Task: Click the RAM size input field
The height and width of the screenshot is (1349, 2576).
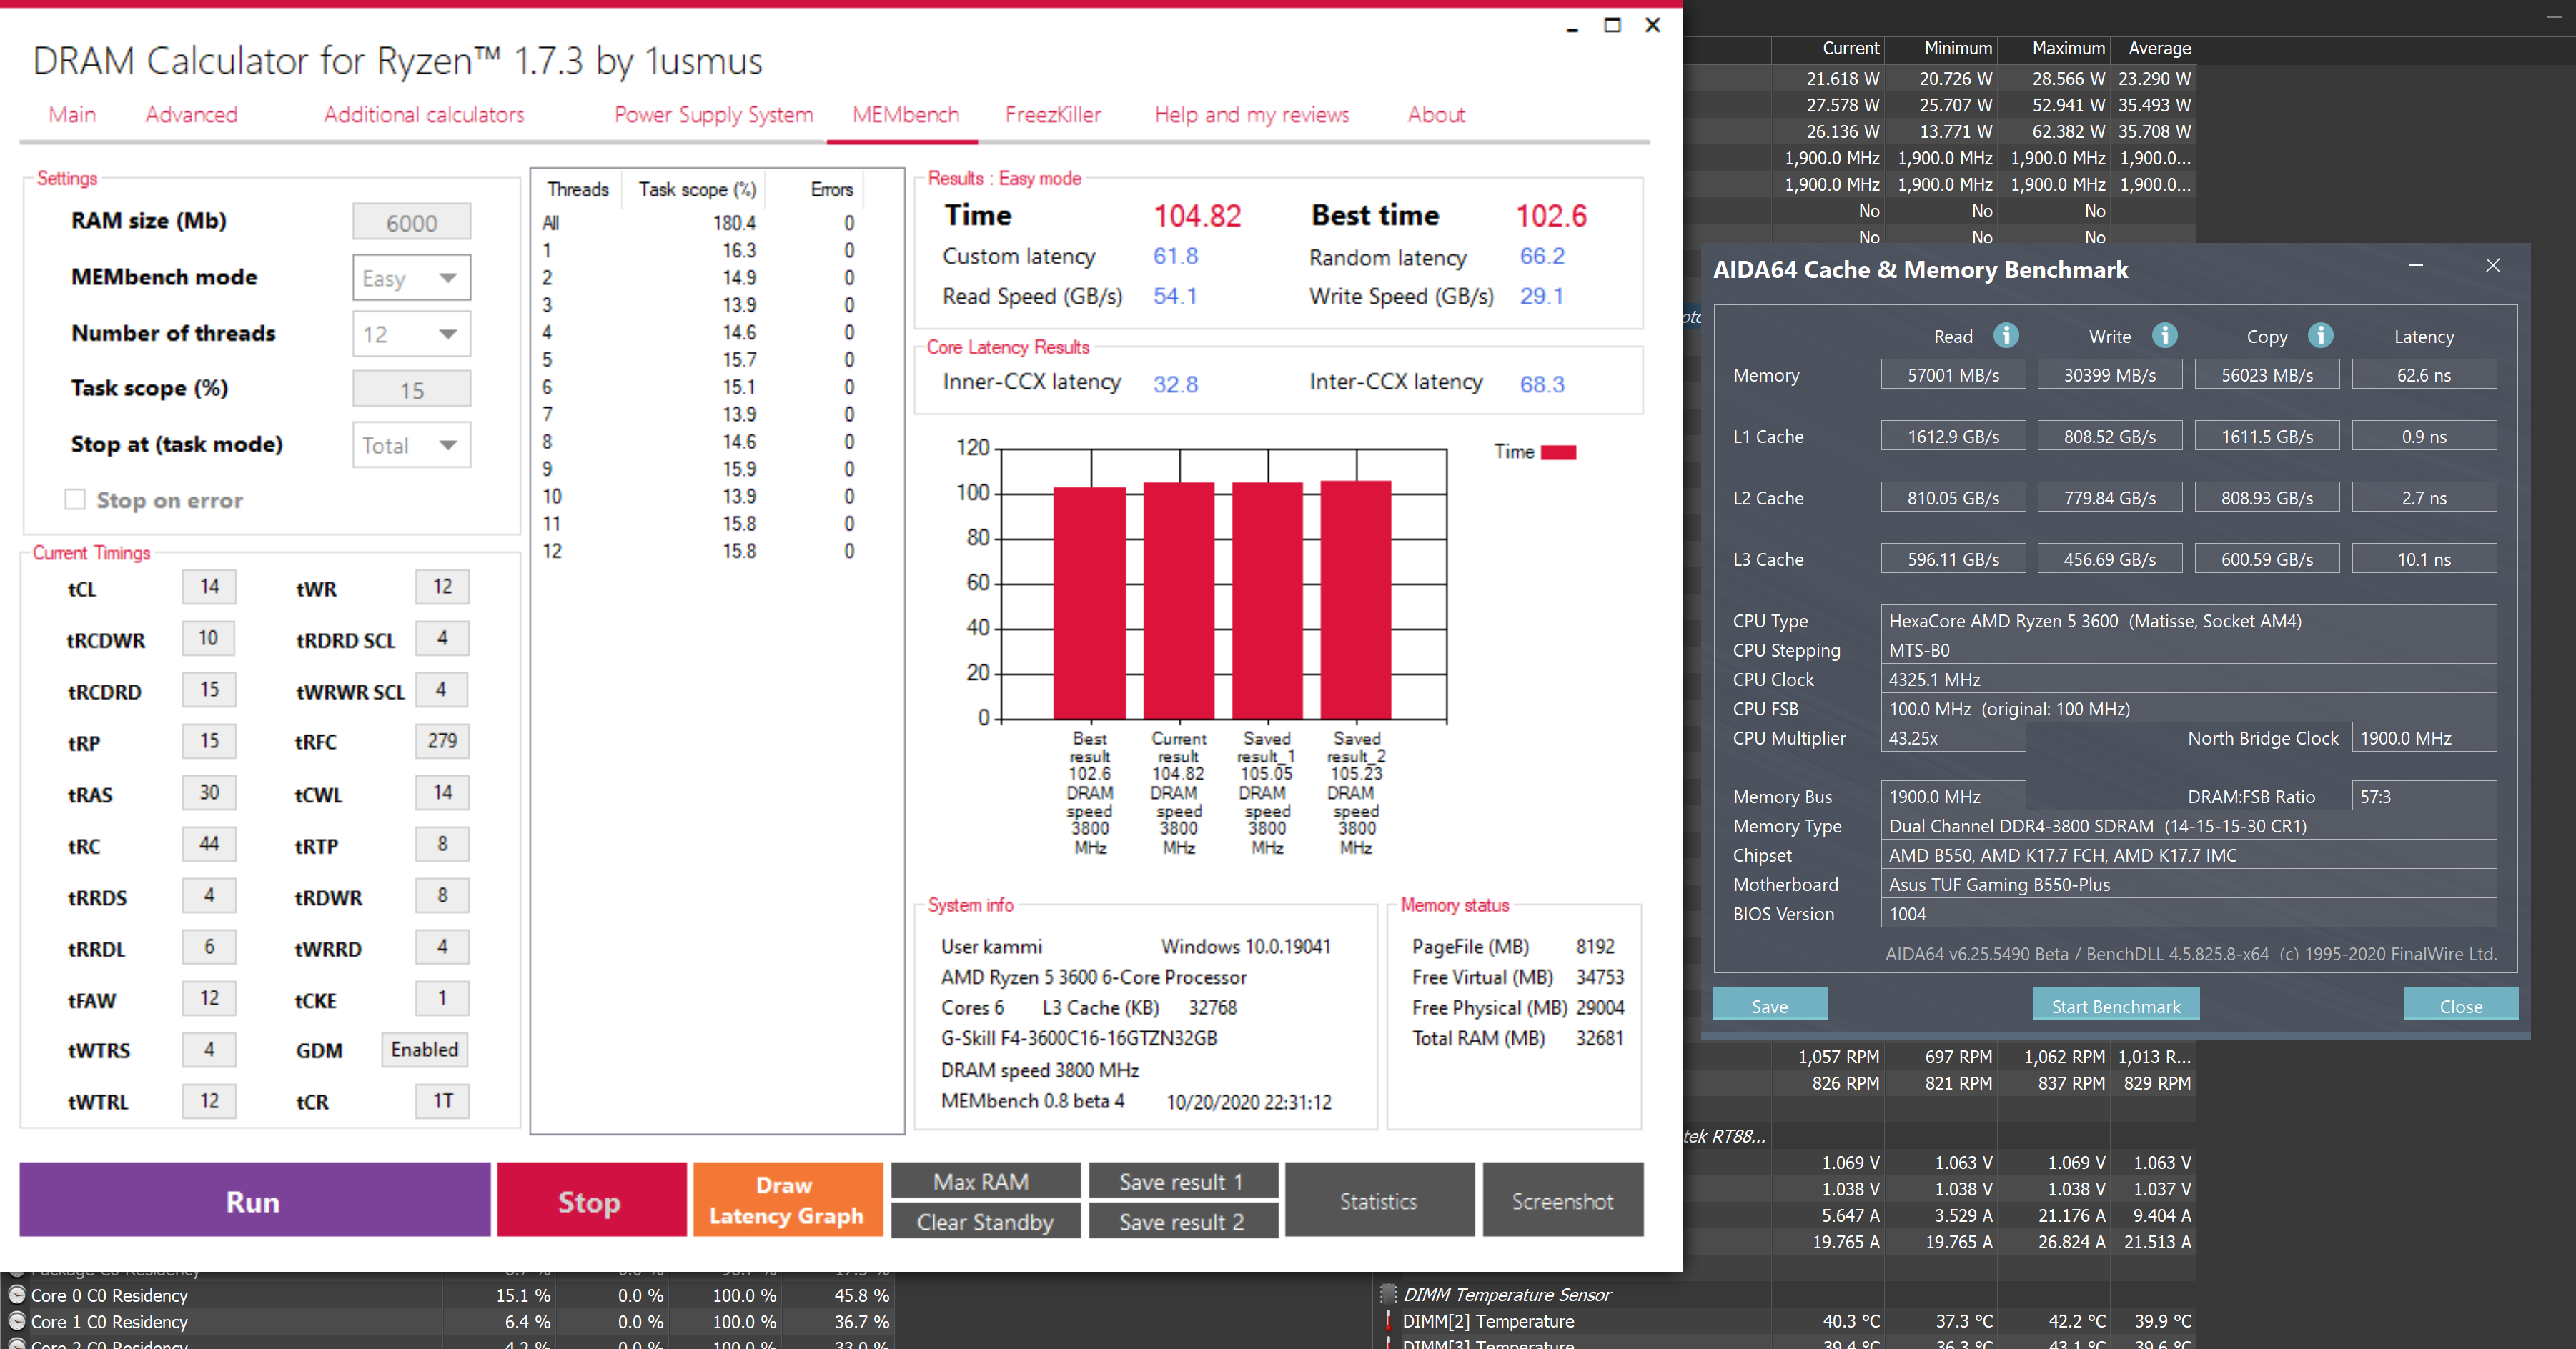Action: pos(411,222)
